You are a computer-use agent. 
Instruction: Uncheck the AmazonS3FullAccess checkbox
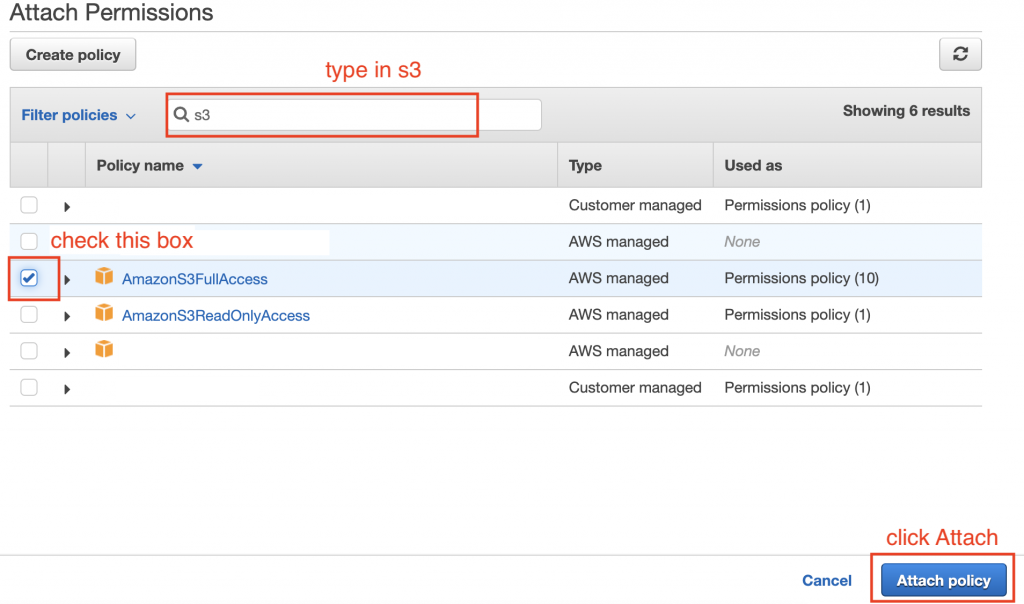[x=29, y=278]
